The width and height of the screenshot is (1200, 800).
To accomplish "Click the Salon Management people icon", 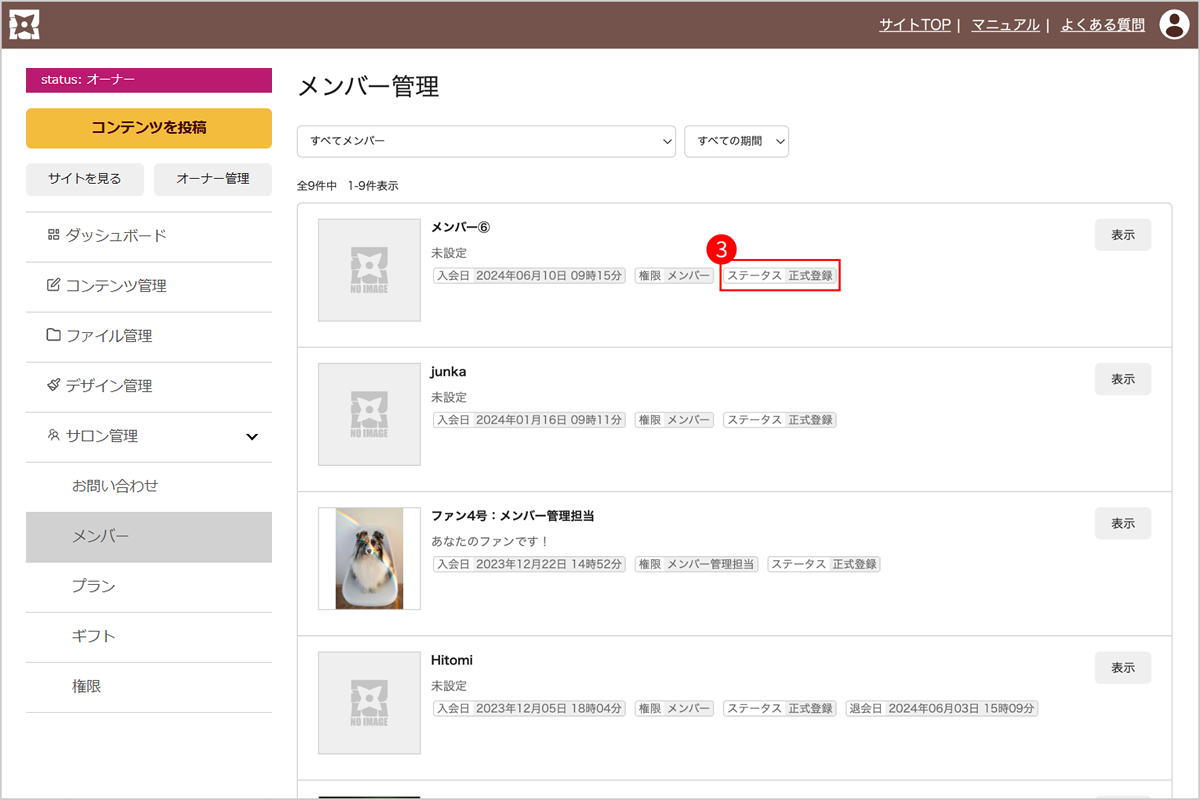I will coord(53,436).
